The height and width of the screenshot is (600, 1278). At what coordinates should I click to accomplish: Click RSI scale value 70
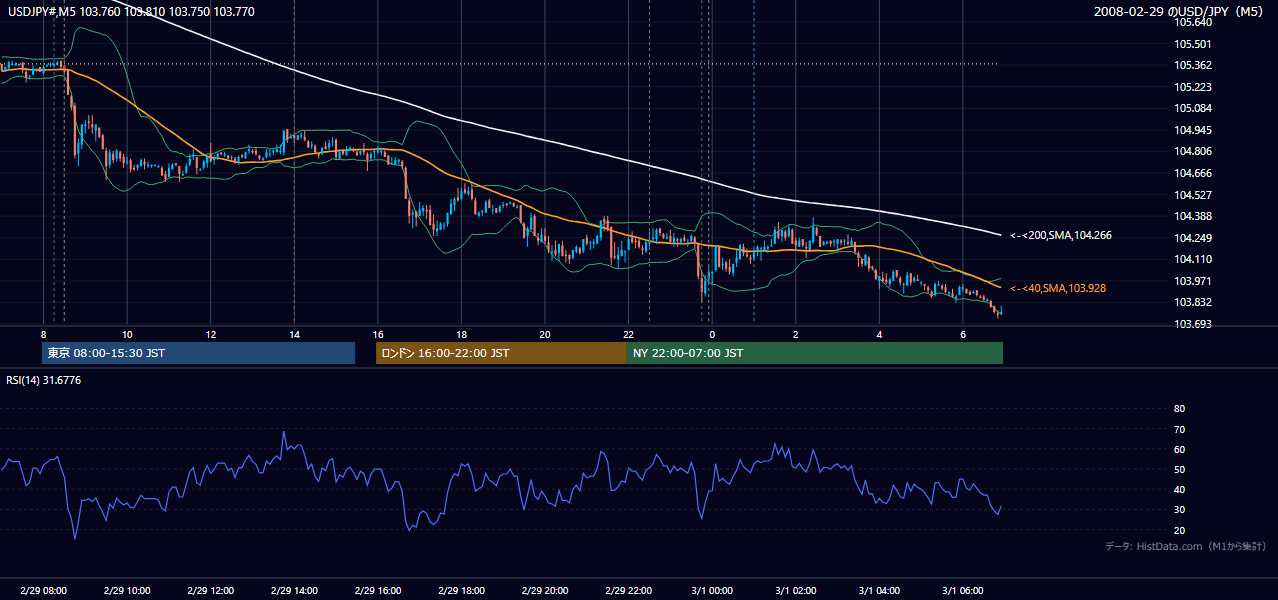(1179, 429)
